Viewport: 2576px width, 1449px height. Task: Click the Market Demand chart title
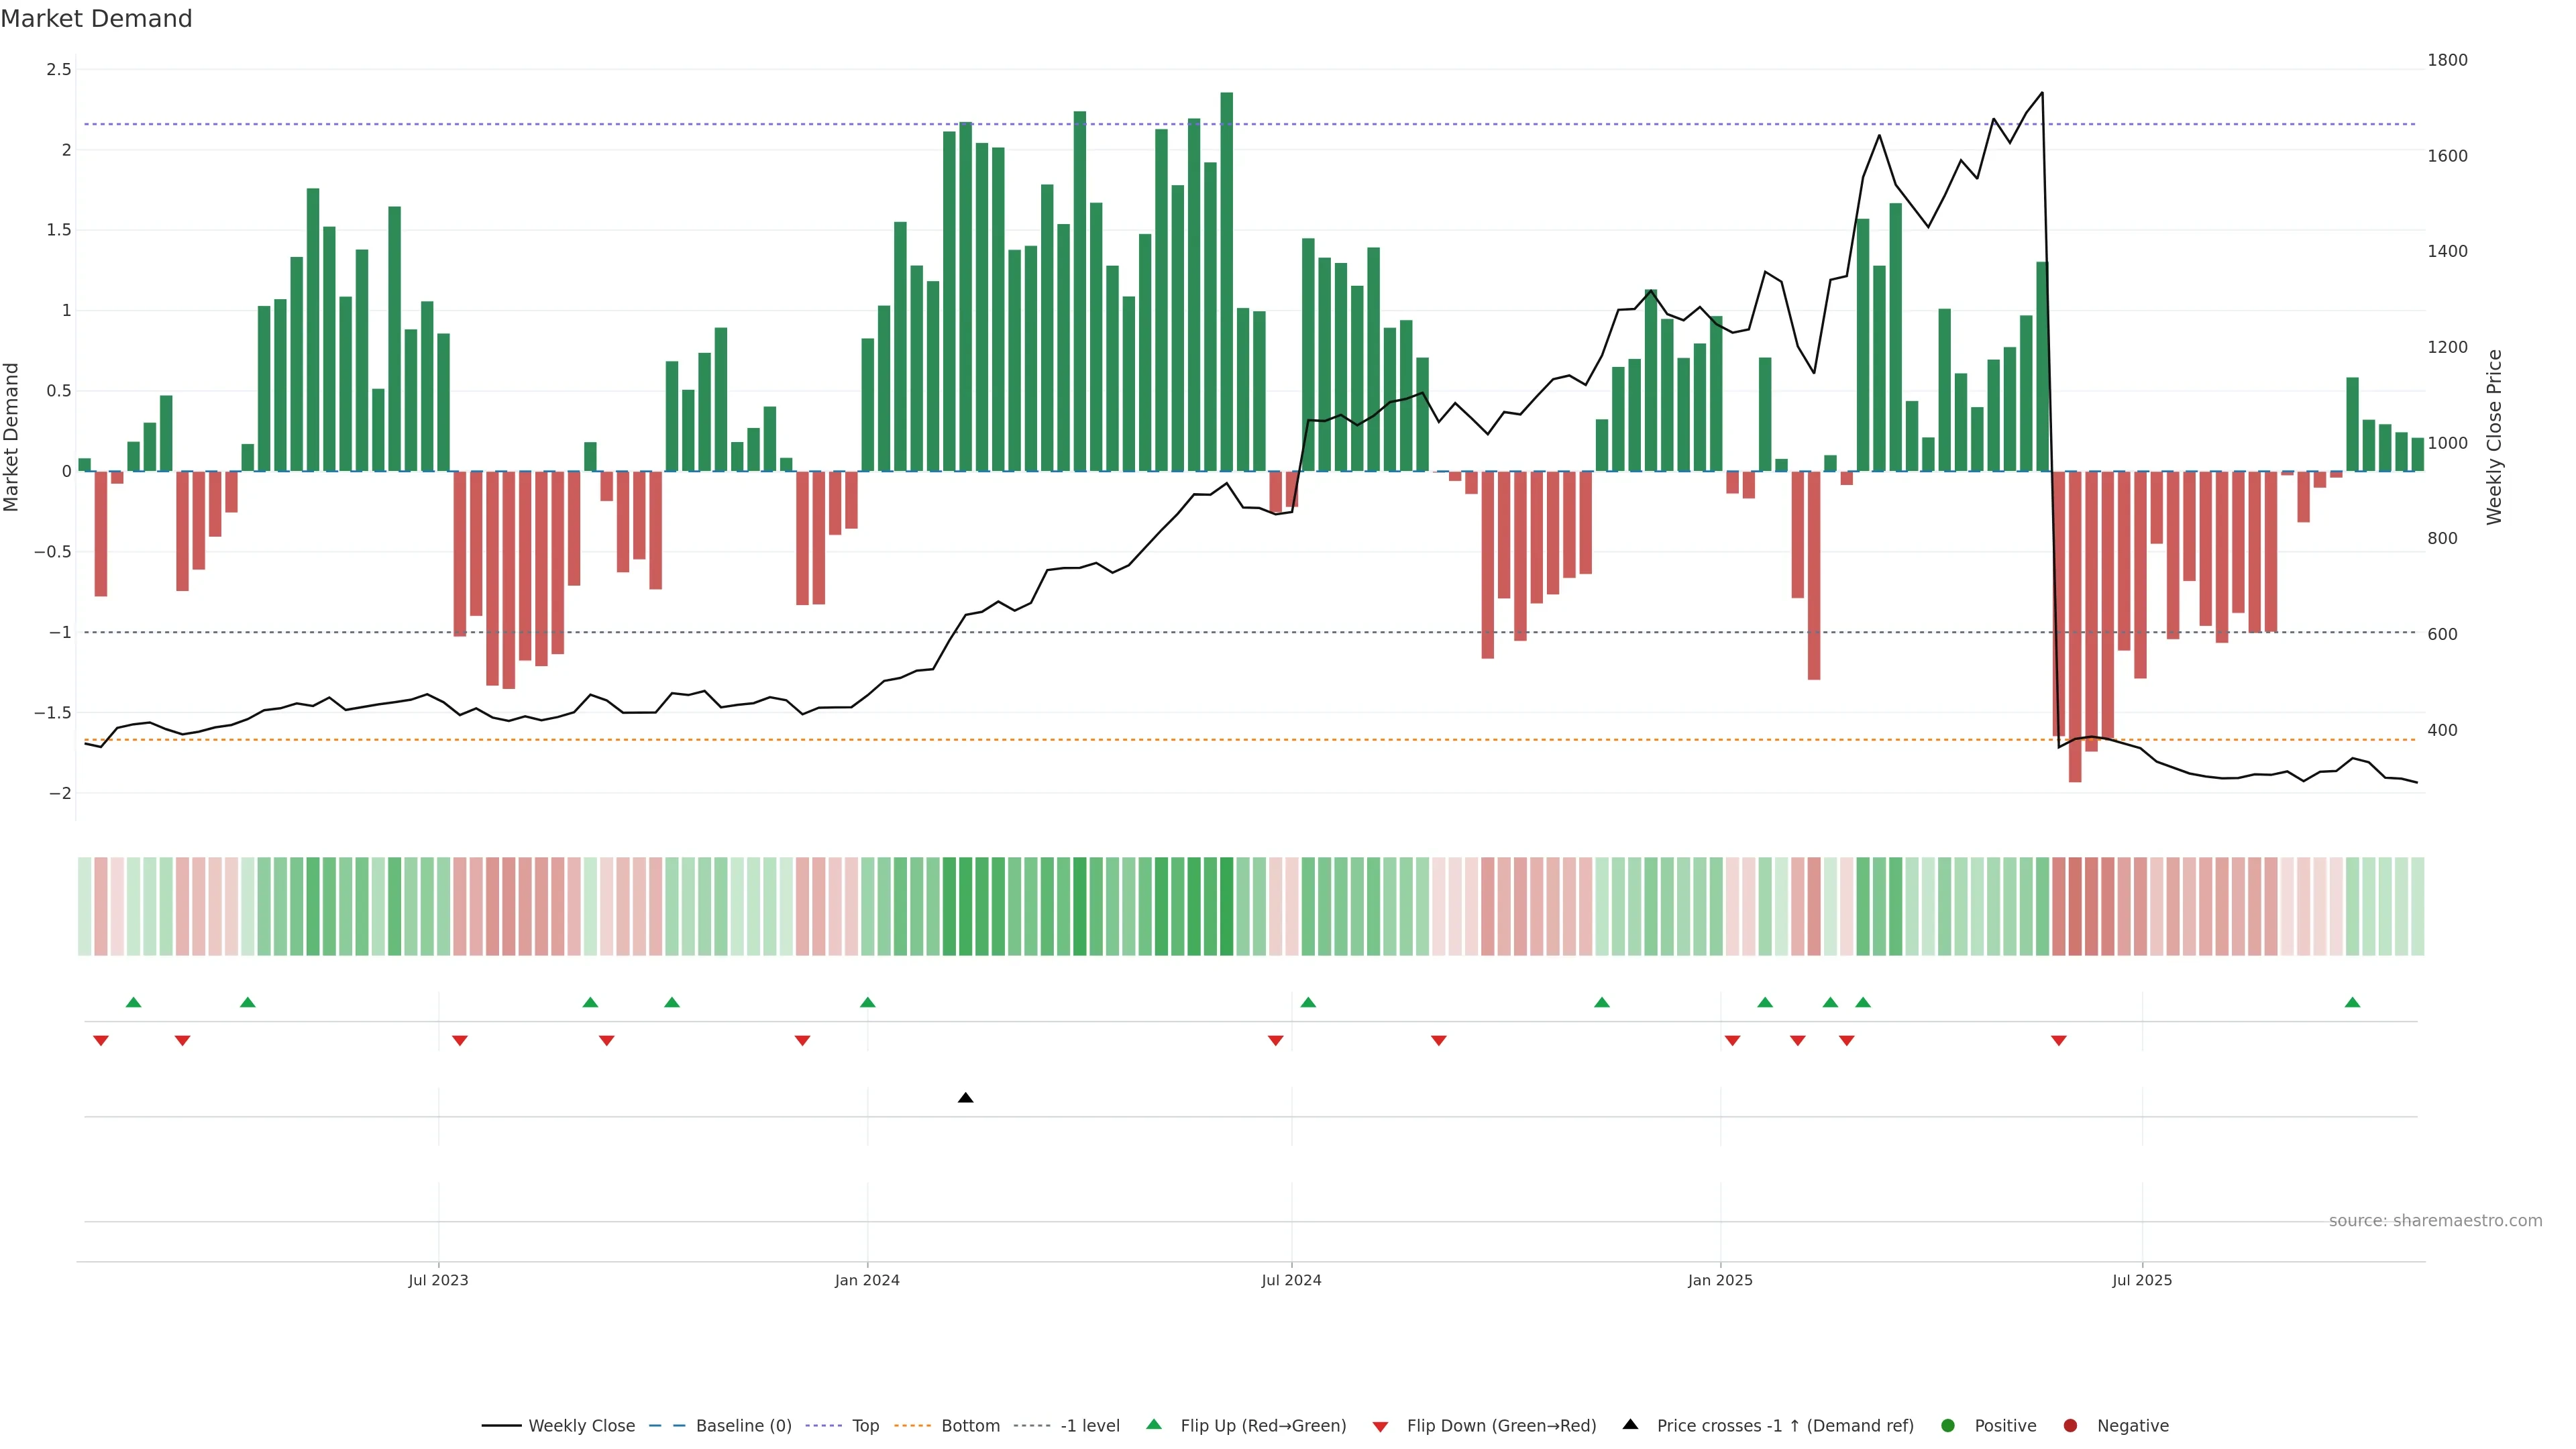pyautogui.click(x=96, y=19)
